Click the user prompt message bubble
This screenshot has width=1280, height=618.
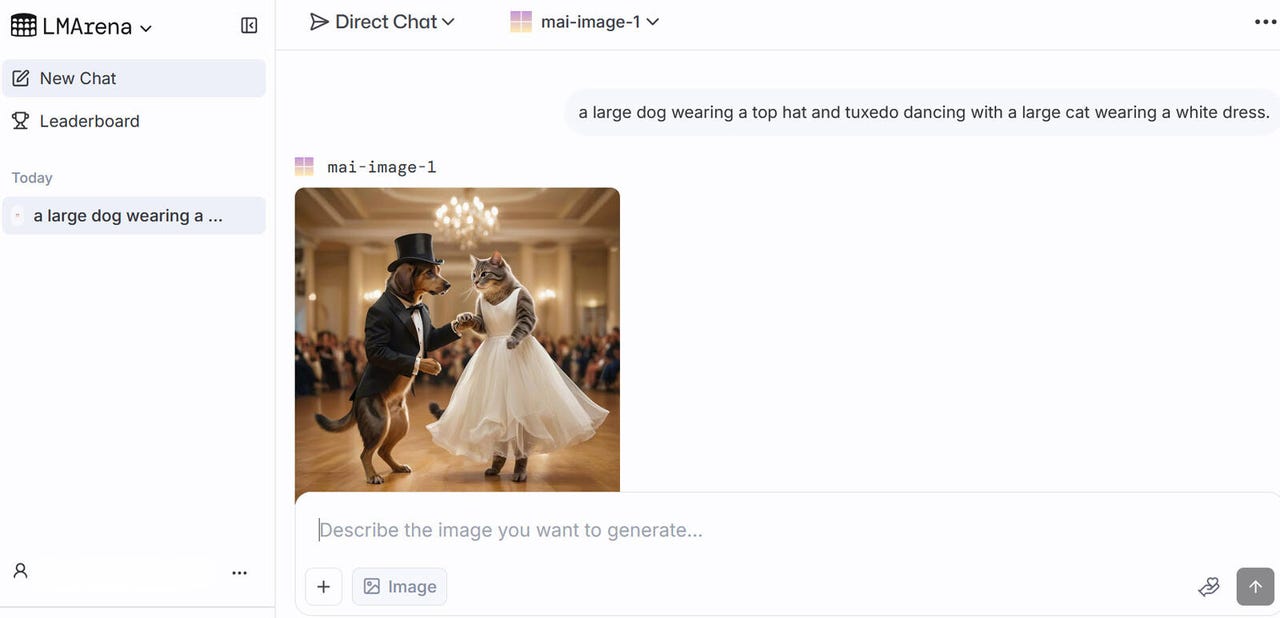pos(923,112)
